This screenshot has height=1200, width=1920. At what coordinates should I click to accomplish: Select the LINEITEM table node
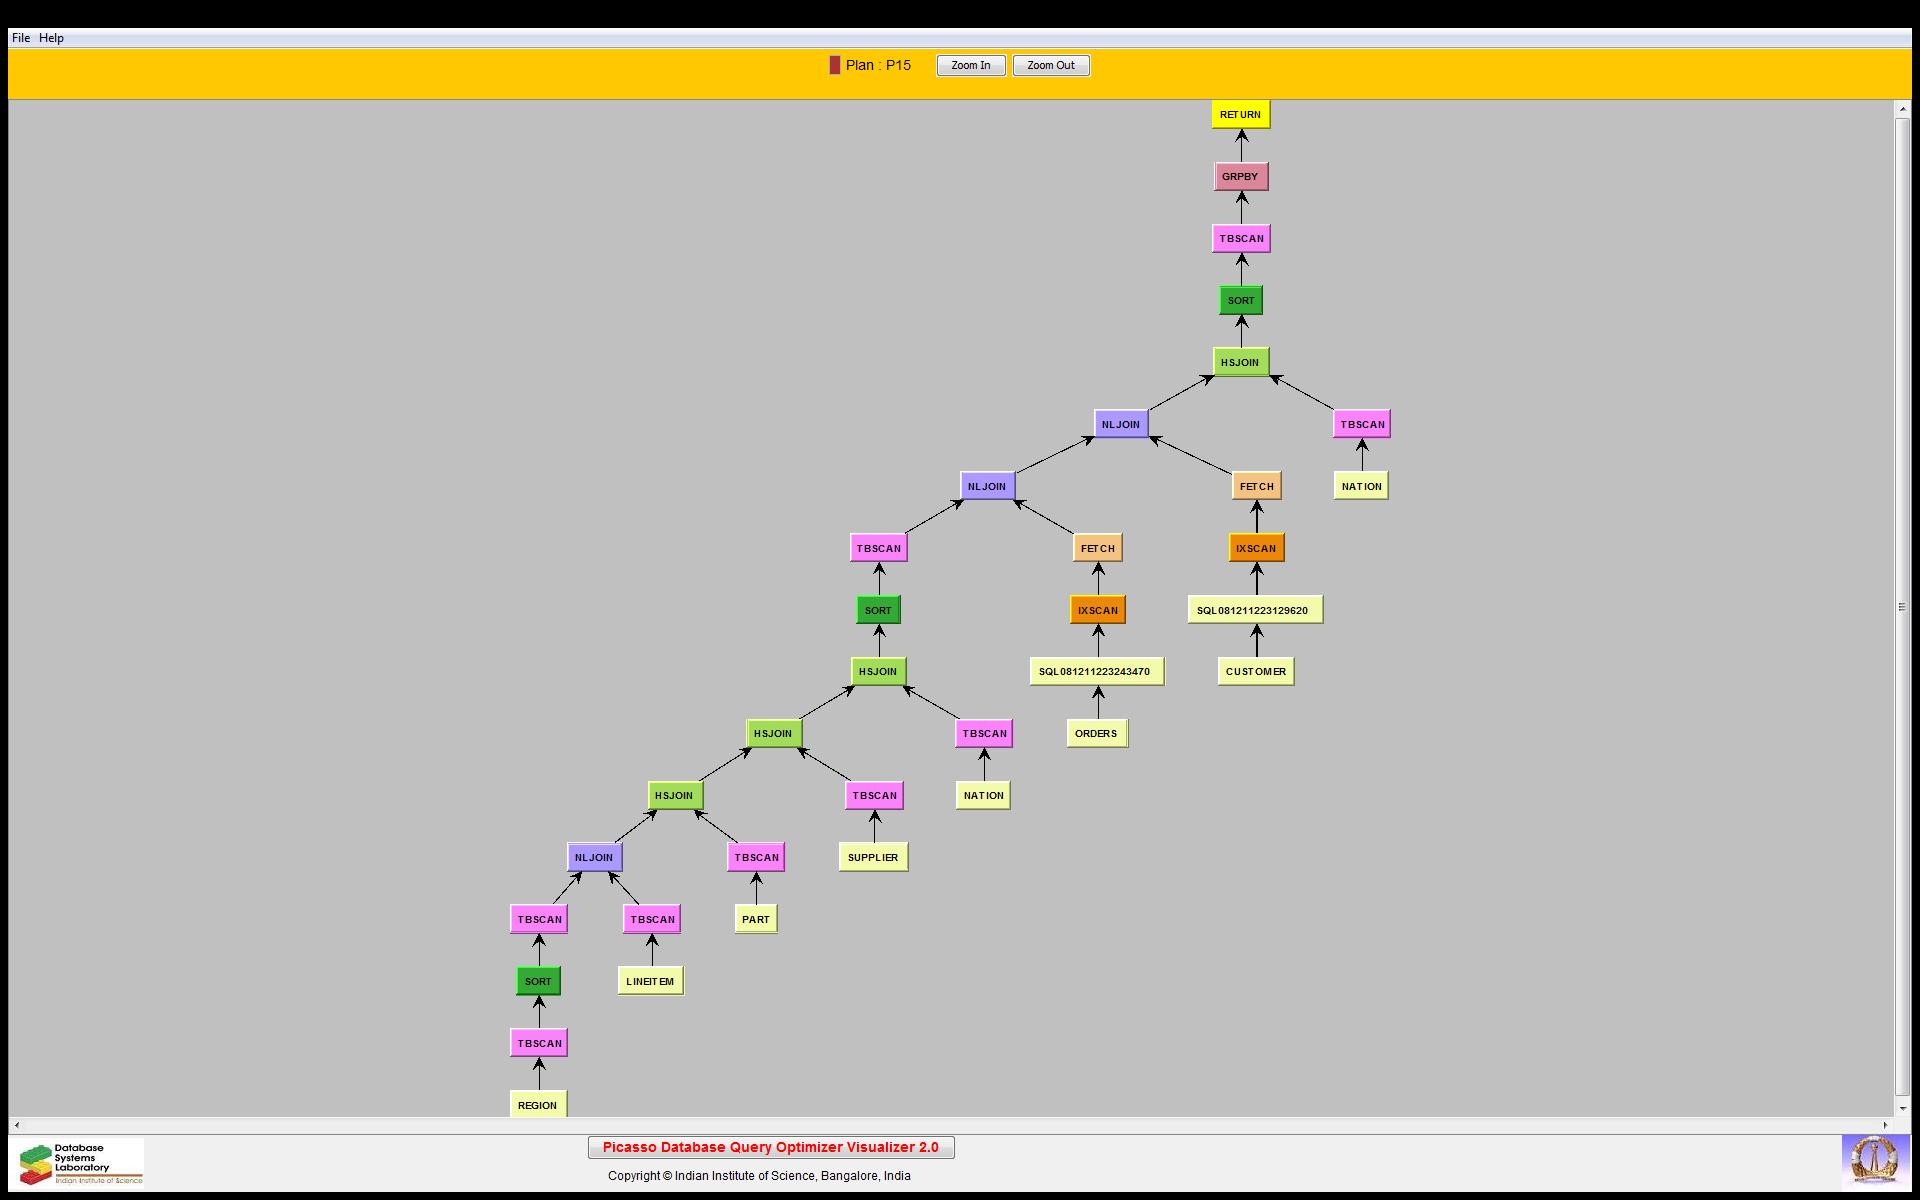650,981
